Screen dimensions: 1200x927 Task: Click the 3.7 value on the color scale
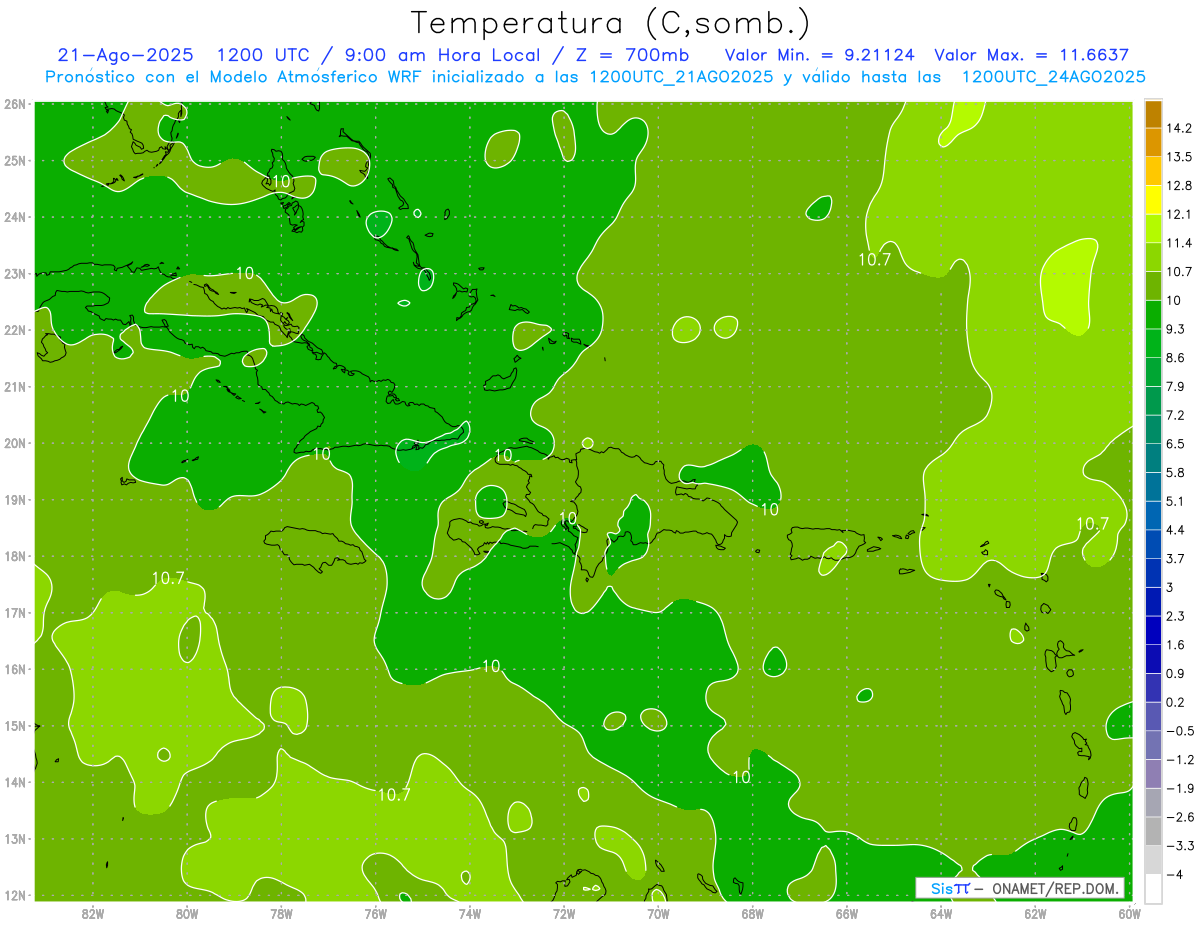[x=1176, y=558]
